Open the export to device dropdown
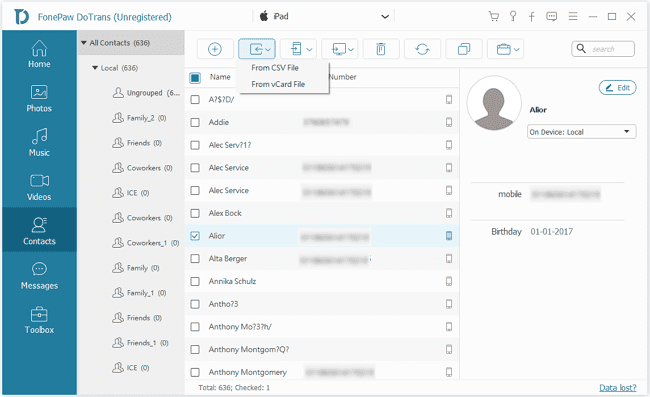 [298, 49]
